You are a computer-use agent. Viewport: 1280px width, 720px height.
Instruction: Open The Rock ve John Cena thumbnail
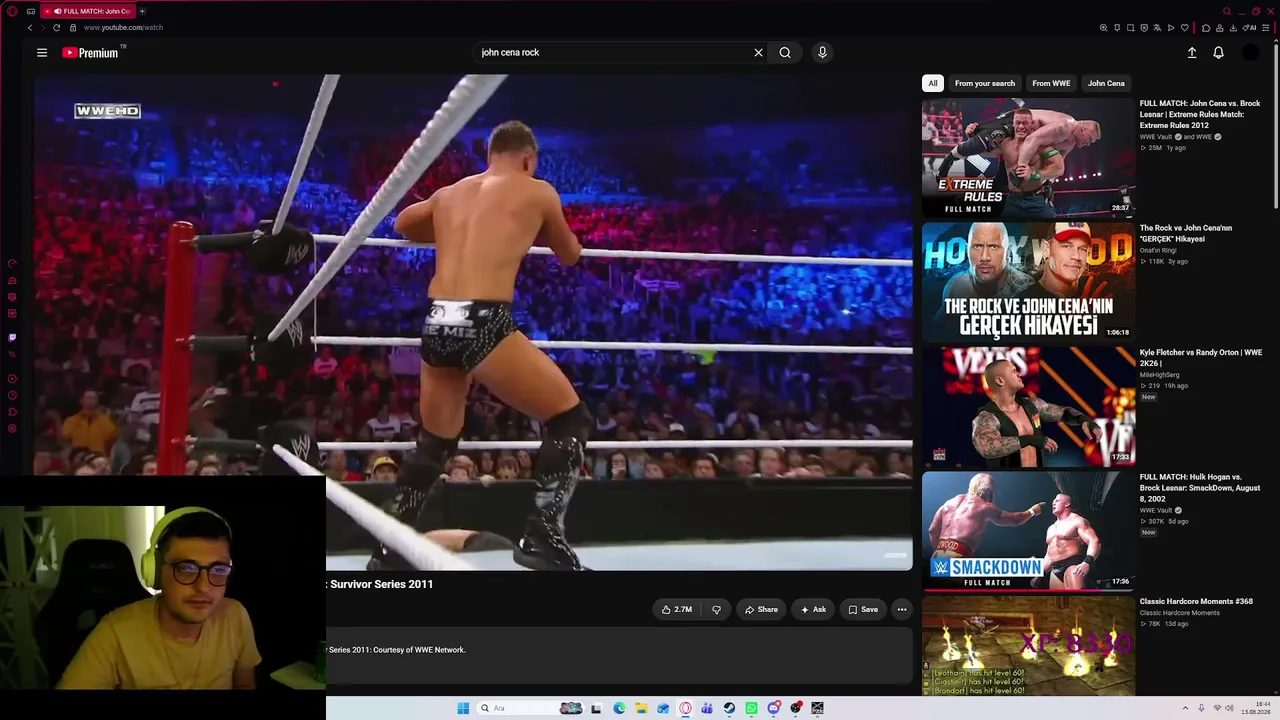click(x=1028, y=282)
